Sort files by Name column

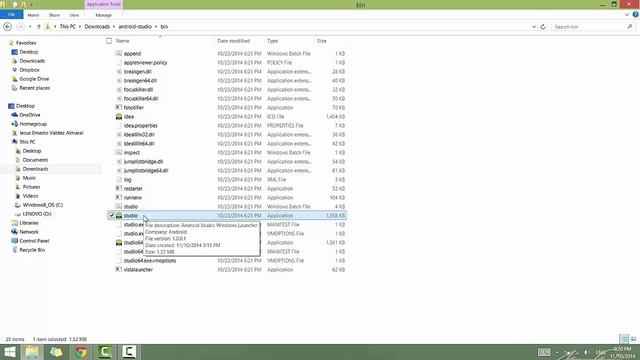122,41
